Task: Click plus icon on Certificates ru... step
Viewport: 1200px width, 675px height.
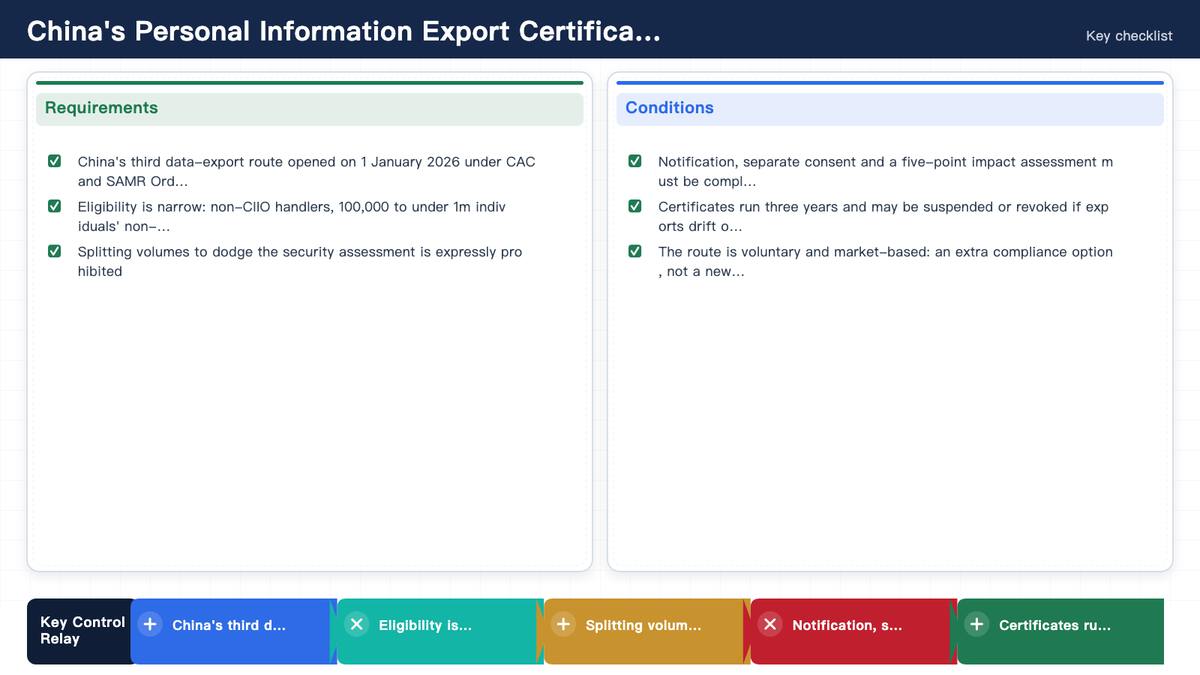Action: [x=977, y=624]
